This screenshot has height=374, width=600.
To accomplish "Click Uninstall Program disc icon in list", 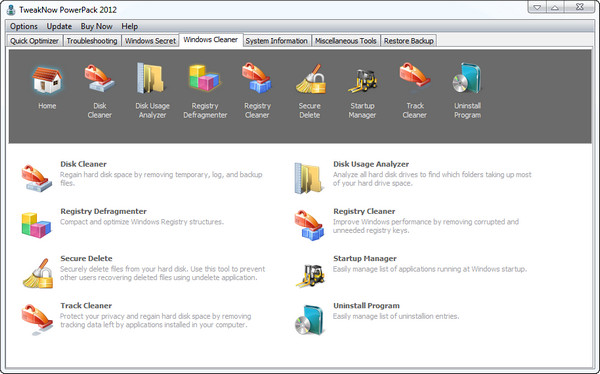I will (309, 320).
